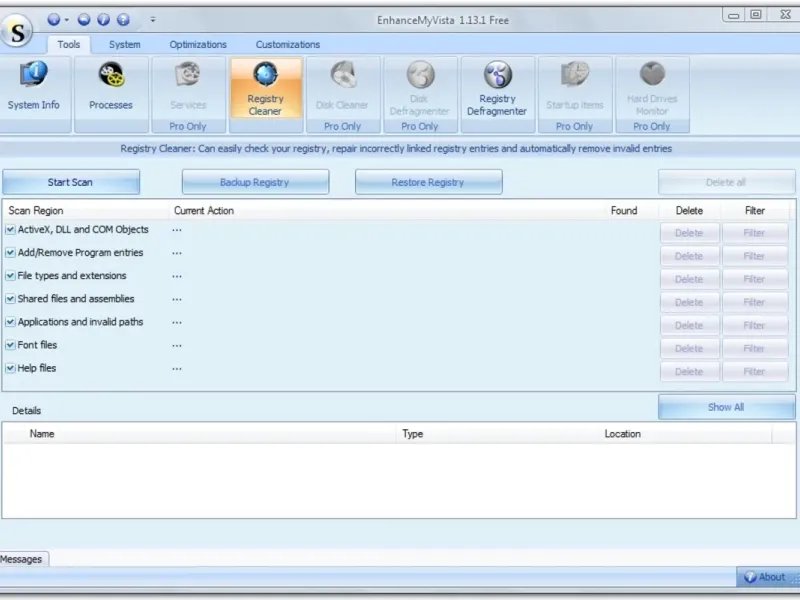
Task: Switch to the Optimizations tab
Action: [198, 44]
